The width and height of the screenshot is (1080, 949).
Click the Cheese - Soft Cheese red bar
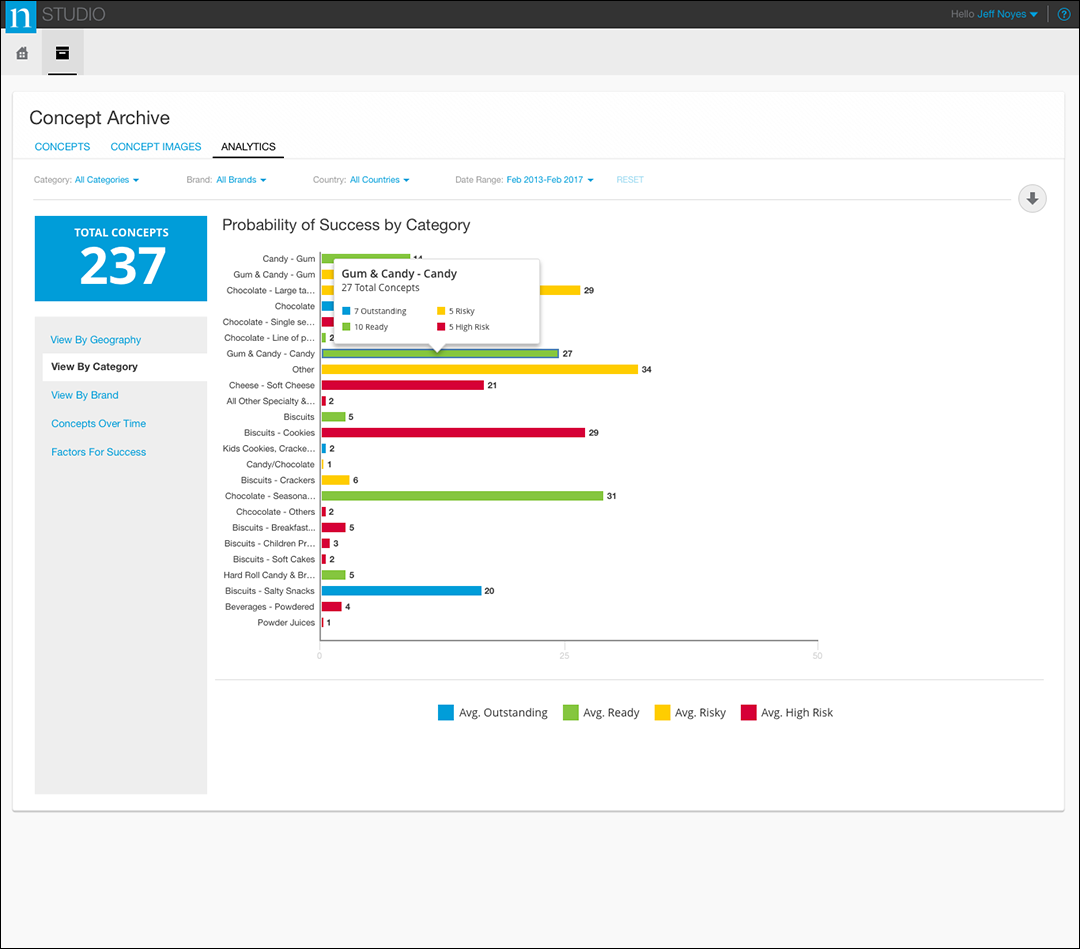(x=403, y=385)
